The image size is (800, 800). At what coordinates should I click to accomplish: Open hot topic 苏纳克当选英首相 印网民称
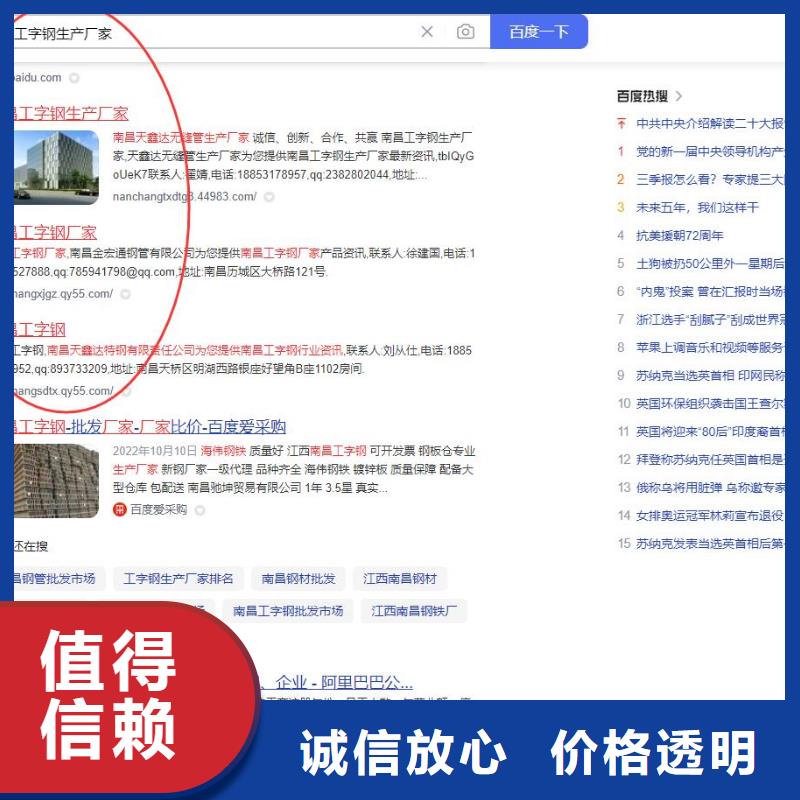tap(710, 376)
